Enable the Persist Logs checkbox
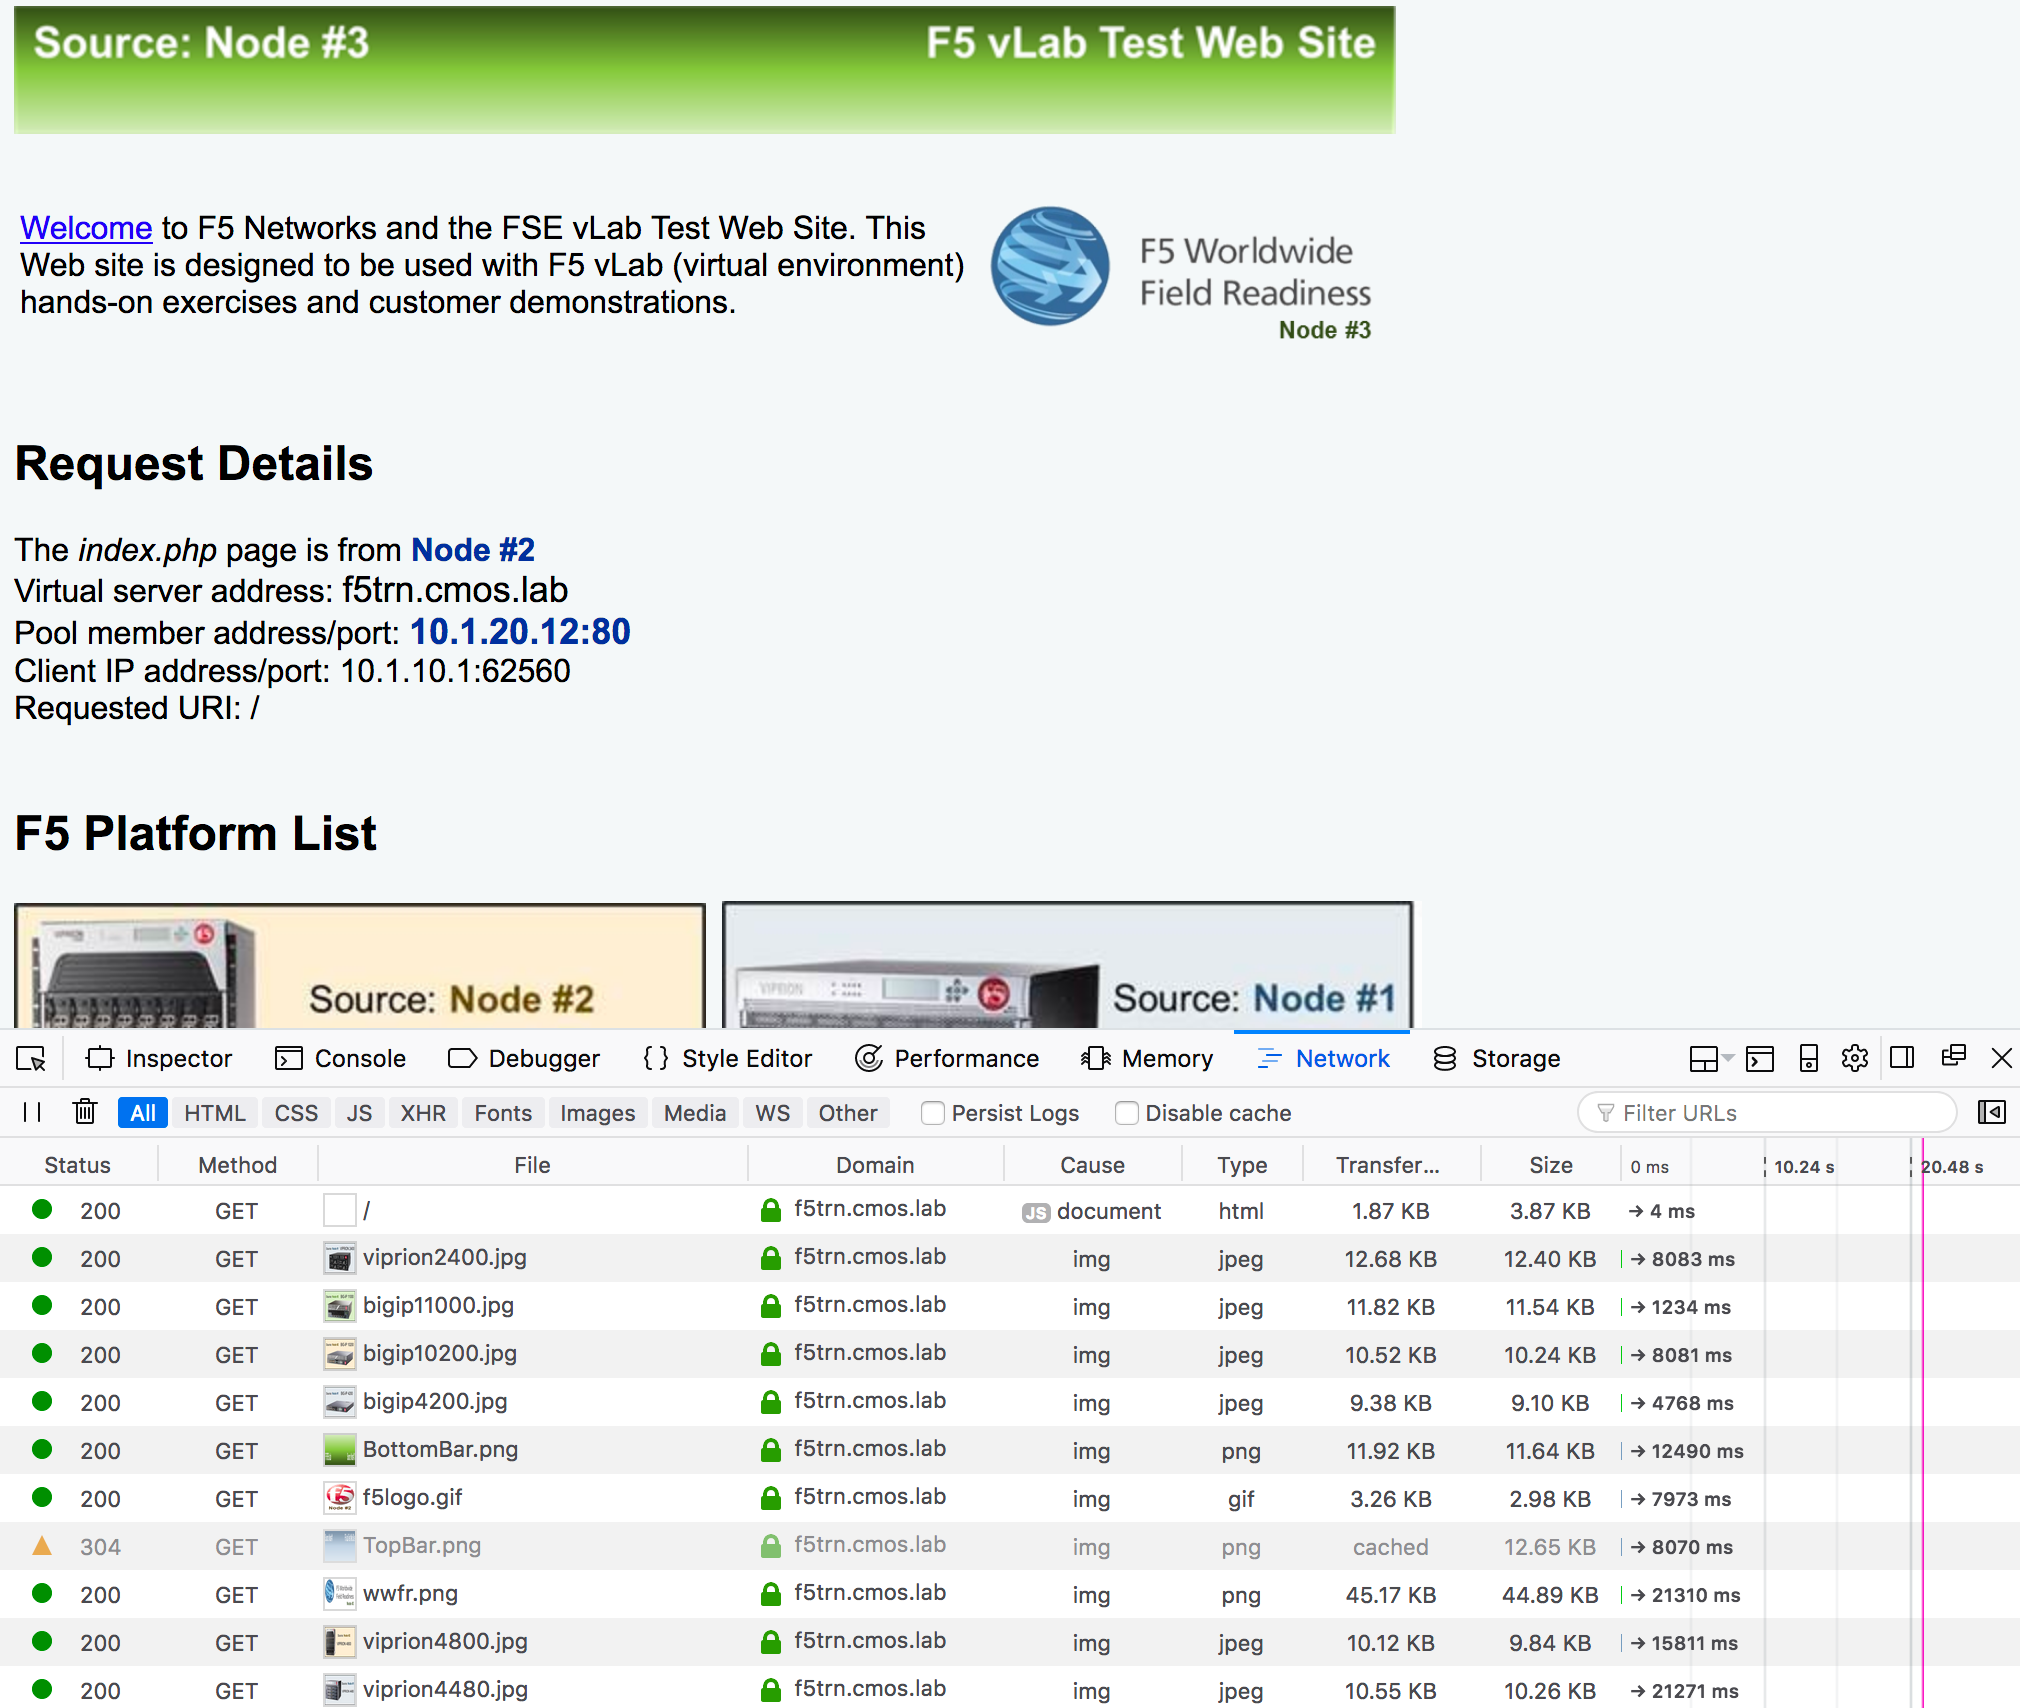The image size is (2020, 1708). 933,1113
